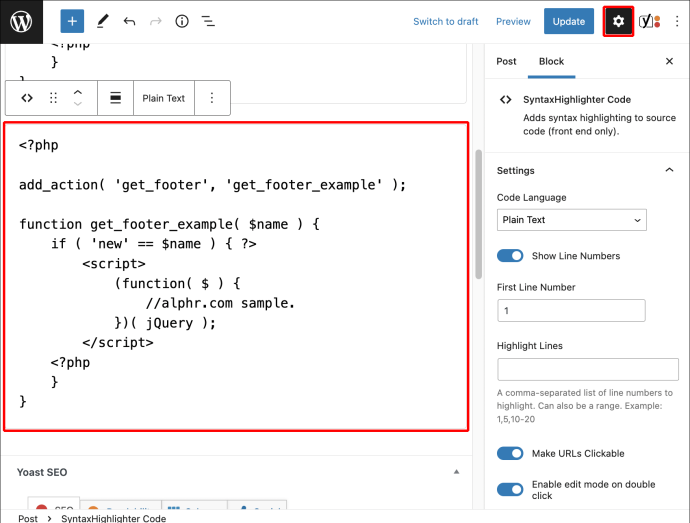
Task: Open Plain Text language selector in block toolbar
Action: point(164,98)
